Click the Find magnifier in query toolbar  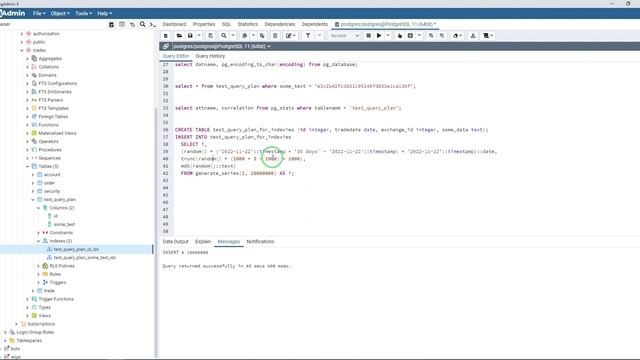point(224,36)
